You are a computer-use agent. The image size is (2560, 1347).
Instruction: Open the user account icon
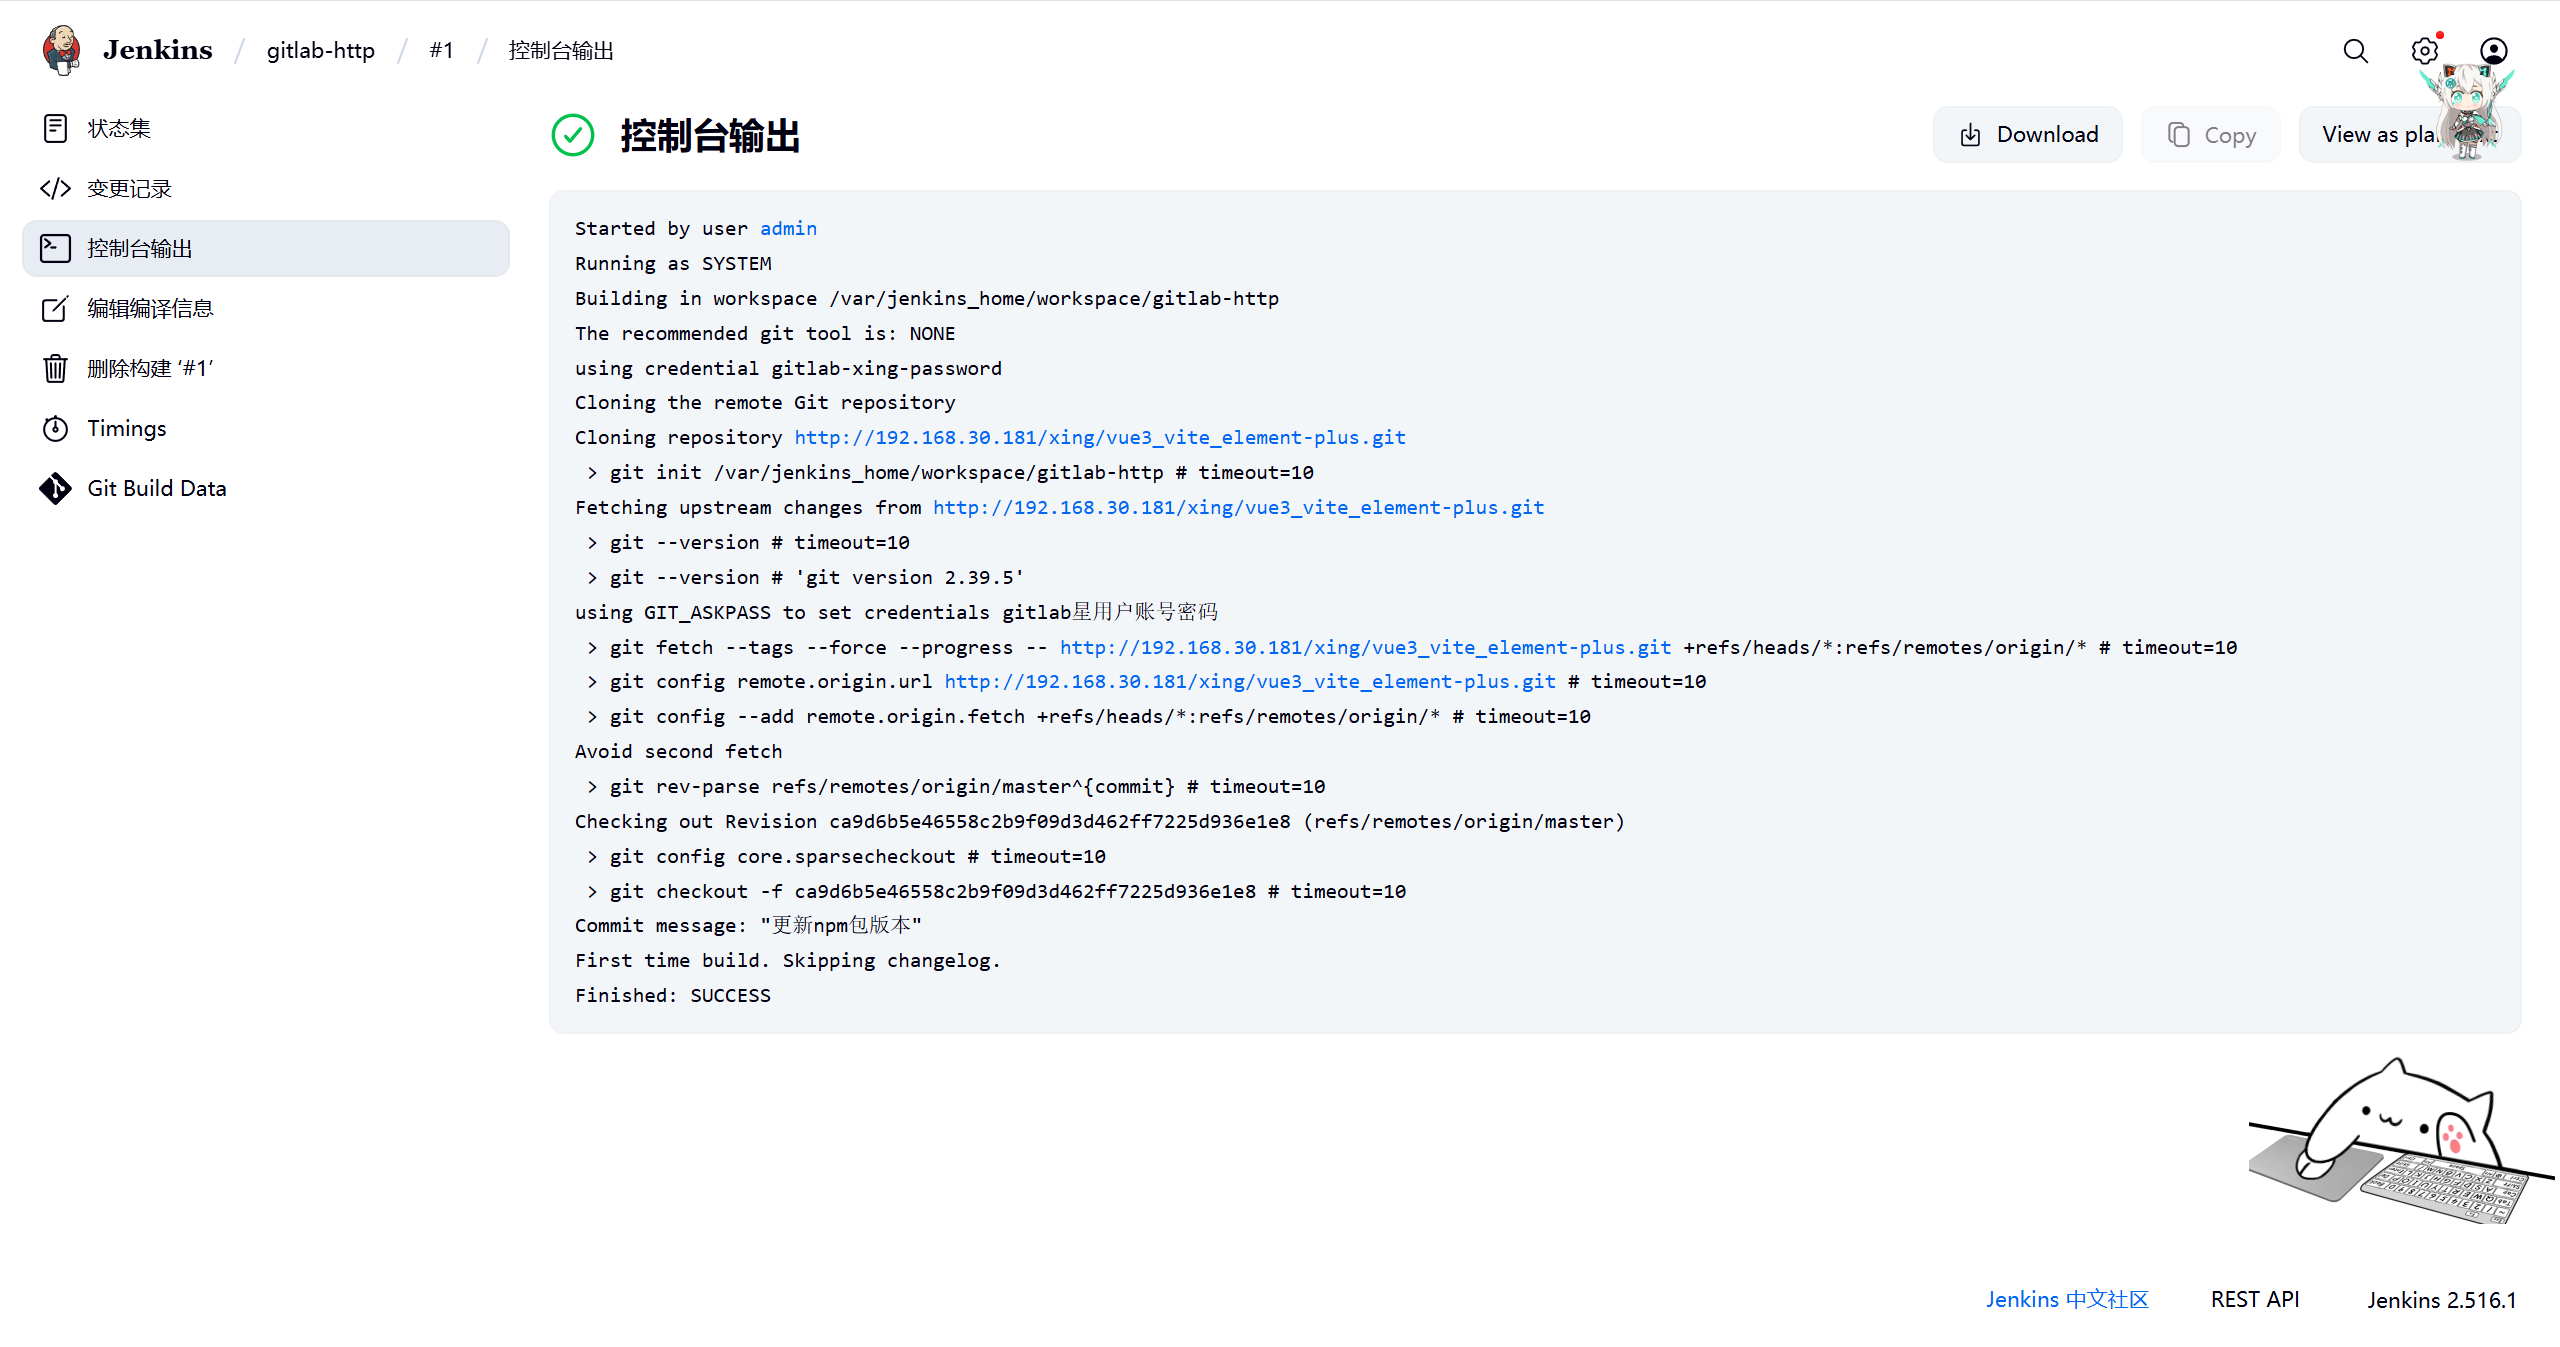[x=2494, y=51]
